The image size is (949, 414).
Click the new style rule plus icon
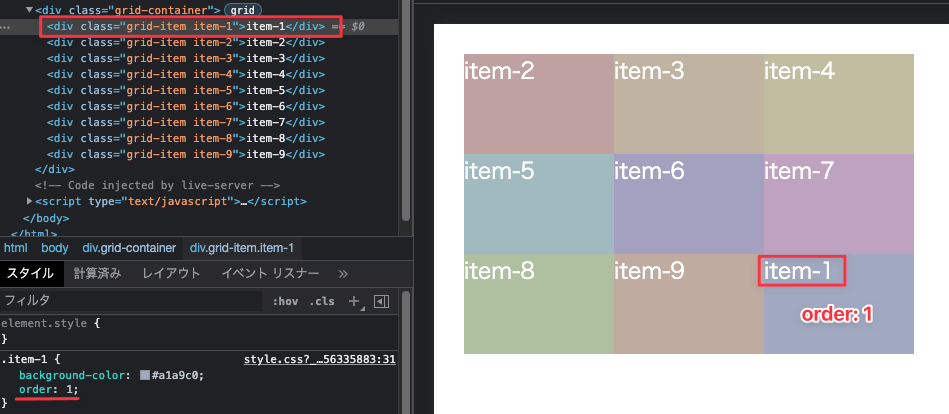[x=355, y=301]
